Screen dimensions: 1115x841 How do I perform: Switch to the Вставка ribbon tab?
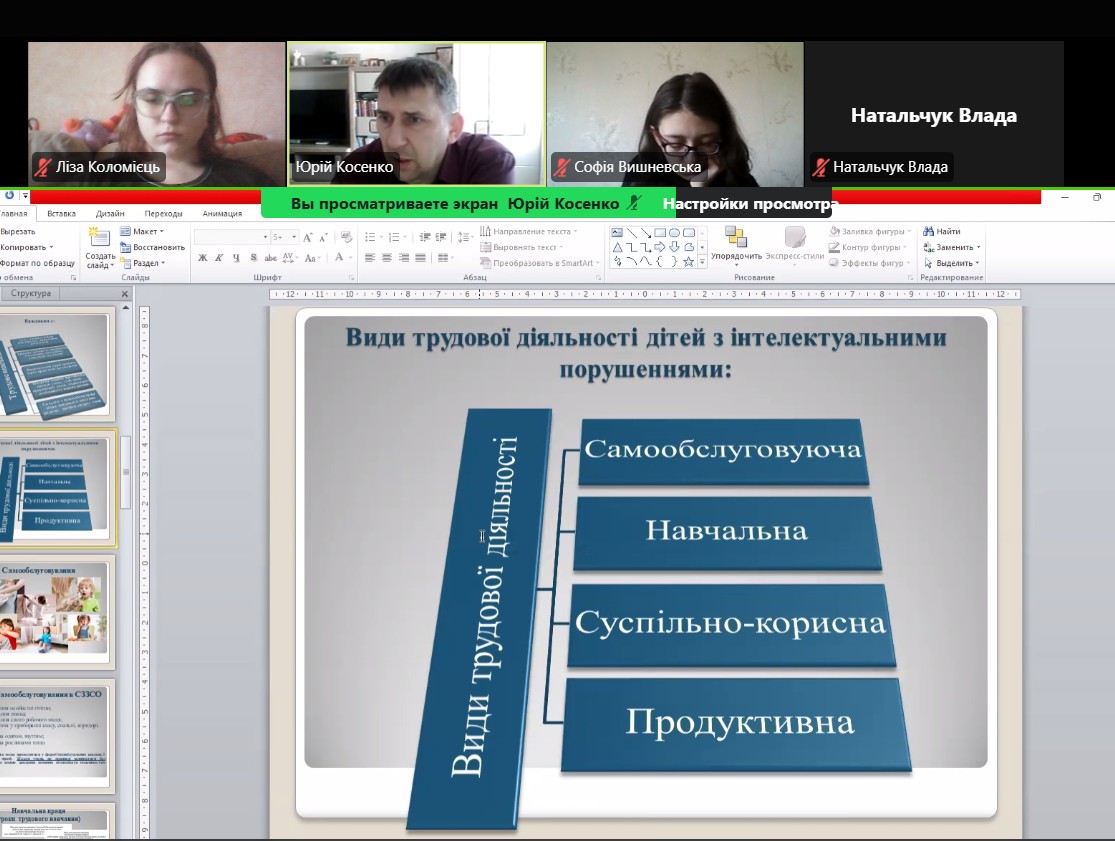coord(61,213)
